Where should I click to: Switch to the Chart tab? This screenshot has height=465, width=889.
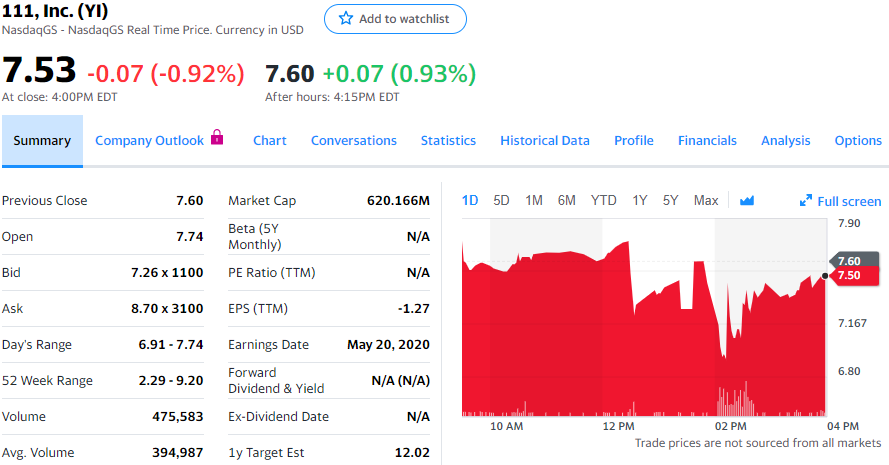click(270, 141)
